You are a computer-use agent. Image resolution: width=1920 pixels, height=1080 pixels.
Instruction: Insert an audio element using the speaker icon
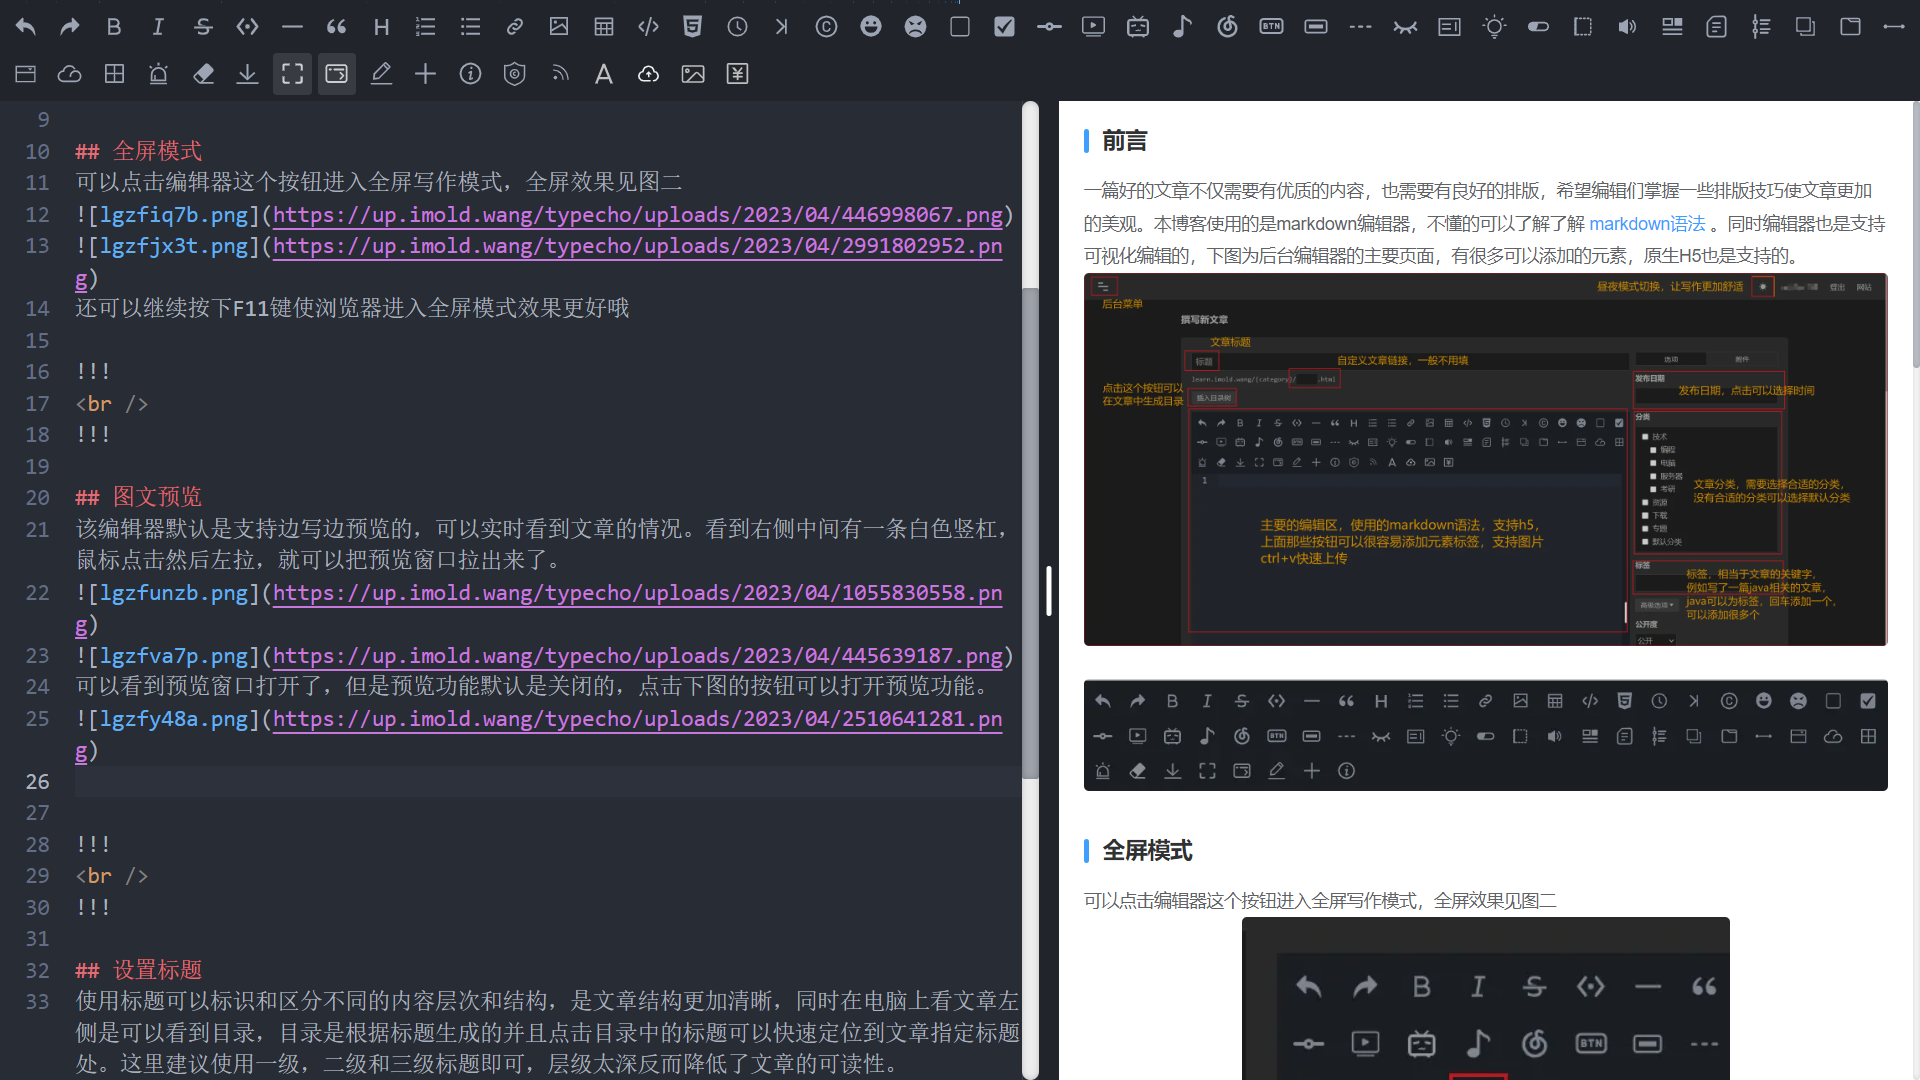(x=1627, y=27)
